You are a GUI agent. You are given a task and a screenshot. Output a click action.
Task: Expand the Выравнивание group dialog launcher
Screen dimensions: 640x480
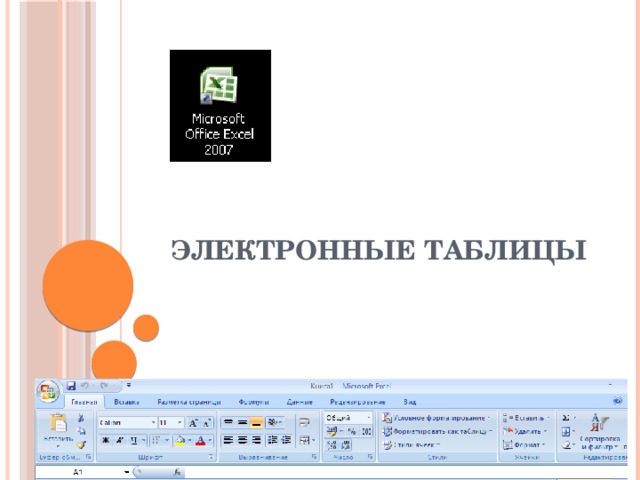coord(314,457)
